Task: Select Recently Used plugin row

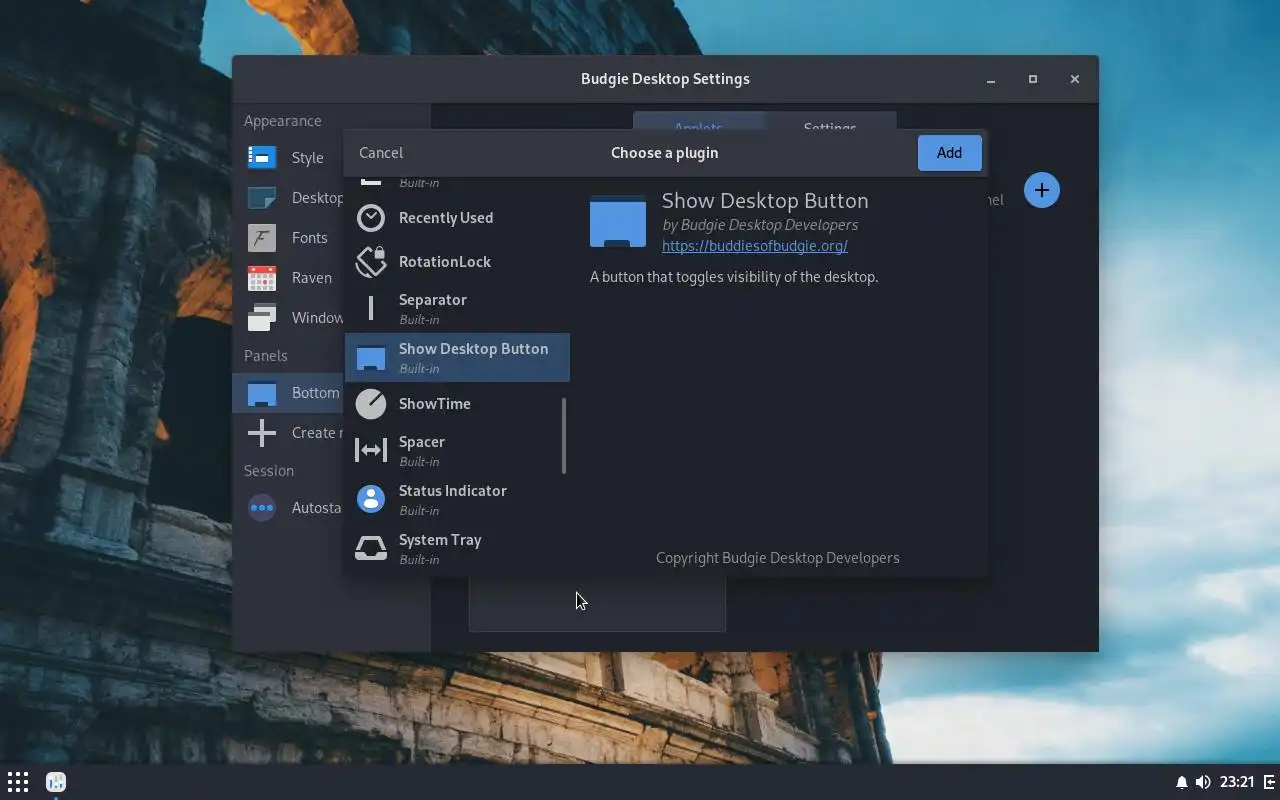Action: 457,218
